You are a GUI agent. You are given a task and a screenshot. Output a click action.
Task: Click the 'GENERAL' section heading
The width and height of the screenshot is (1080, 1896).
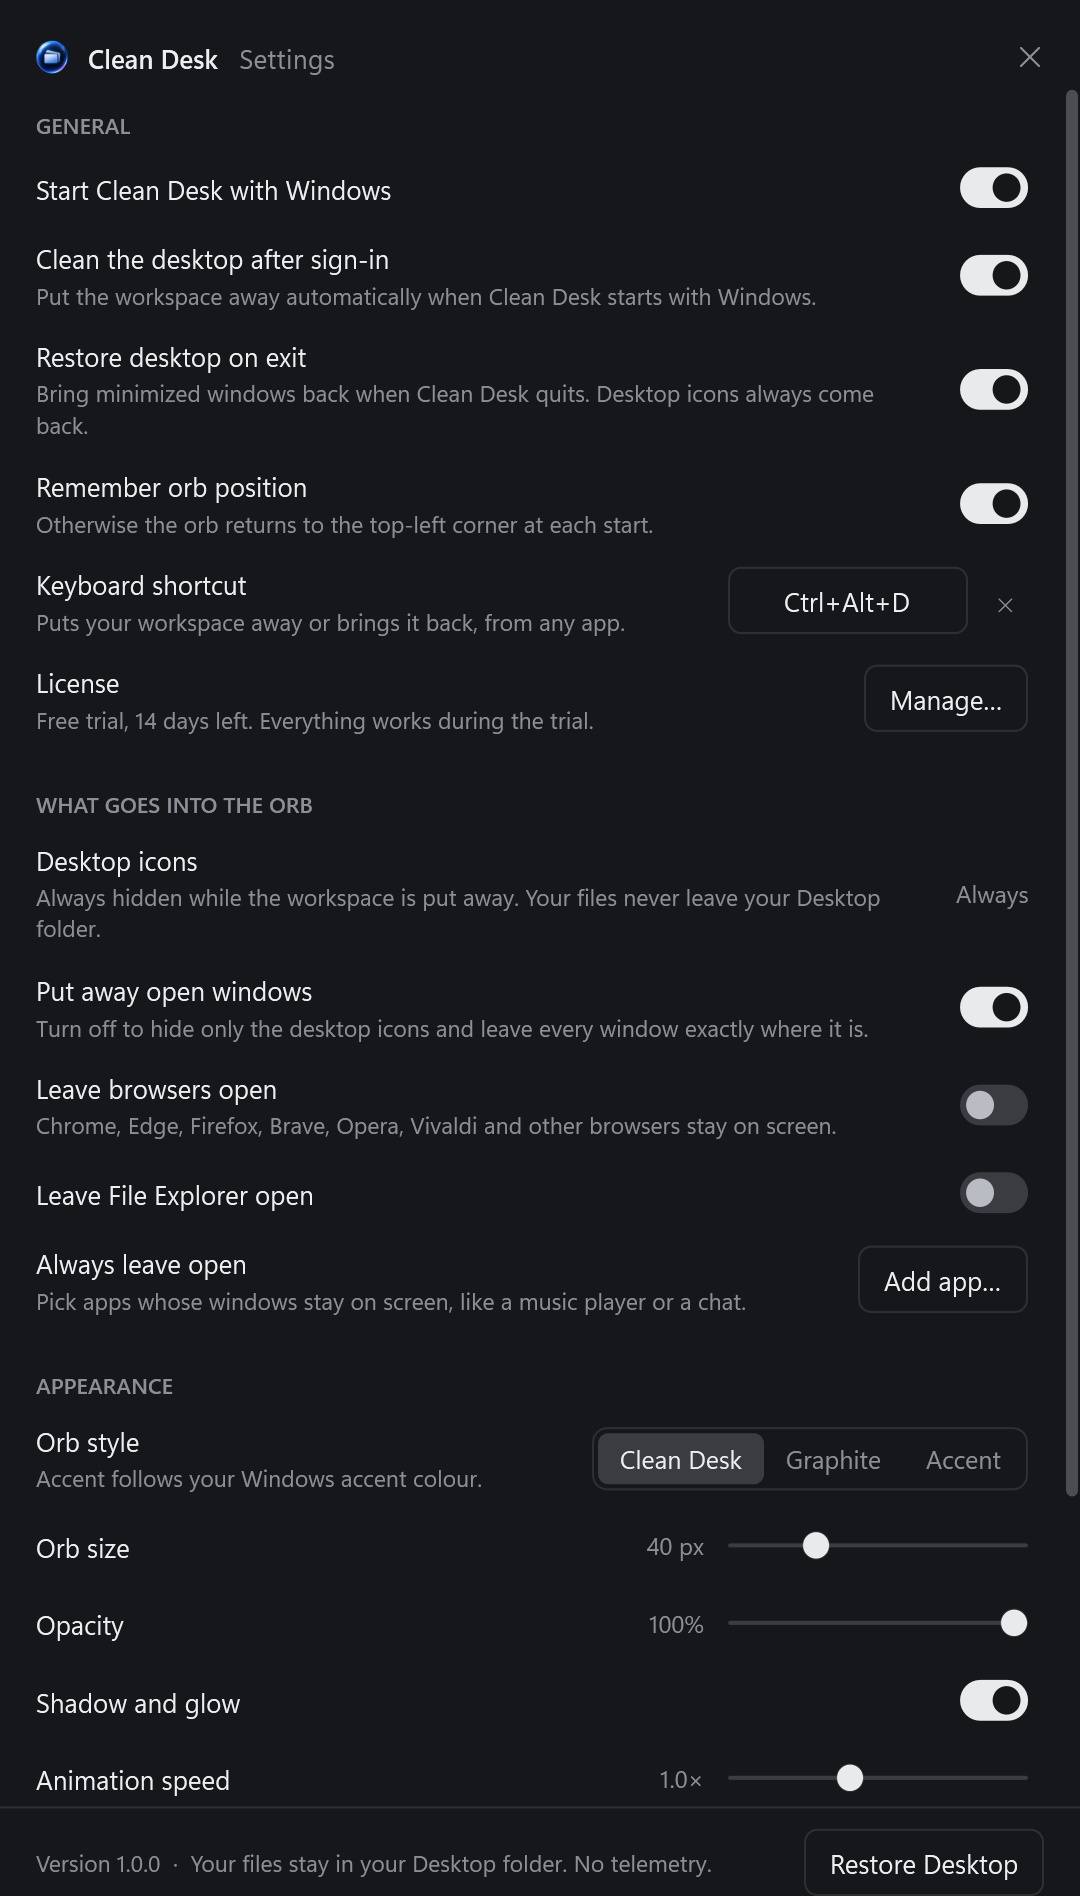[83, 127]
